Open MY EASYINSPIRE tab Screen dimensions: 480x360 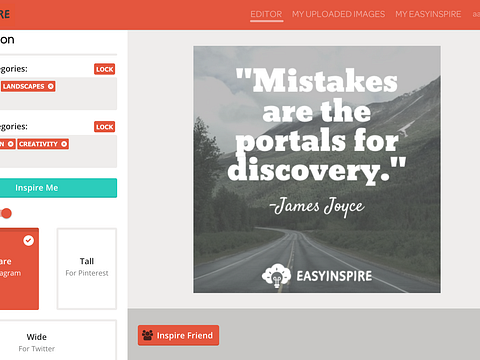[428, 14]
